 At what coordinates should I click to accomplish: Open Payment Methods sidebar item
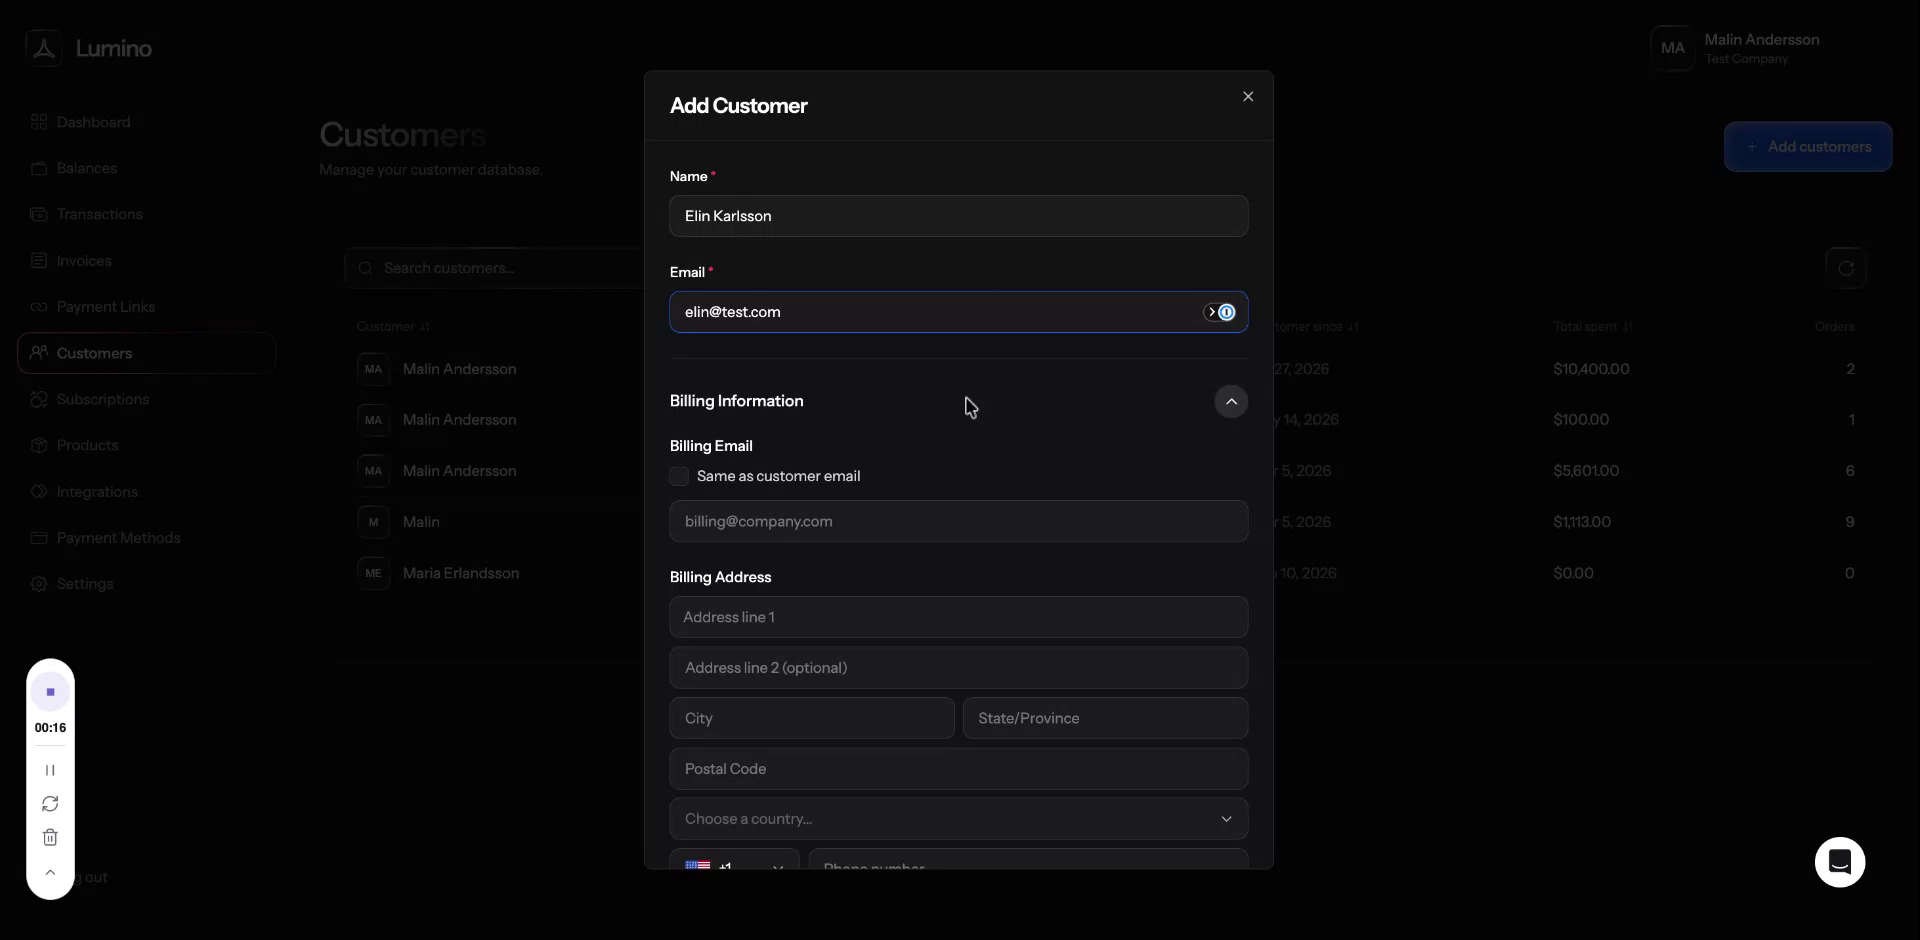[x=146, y=538]
